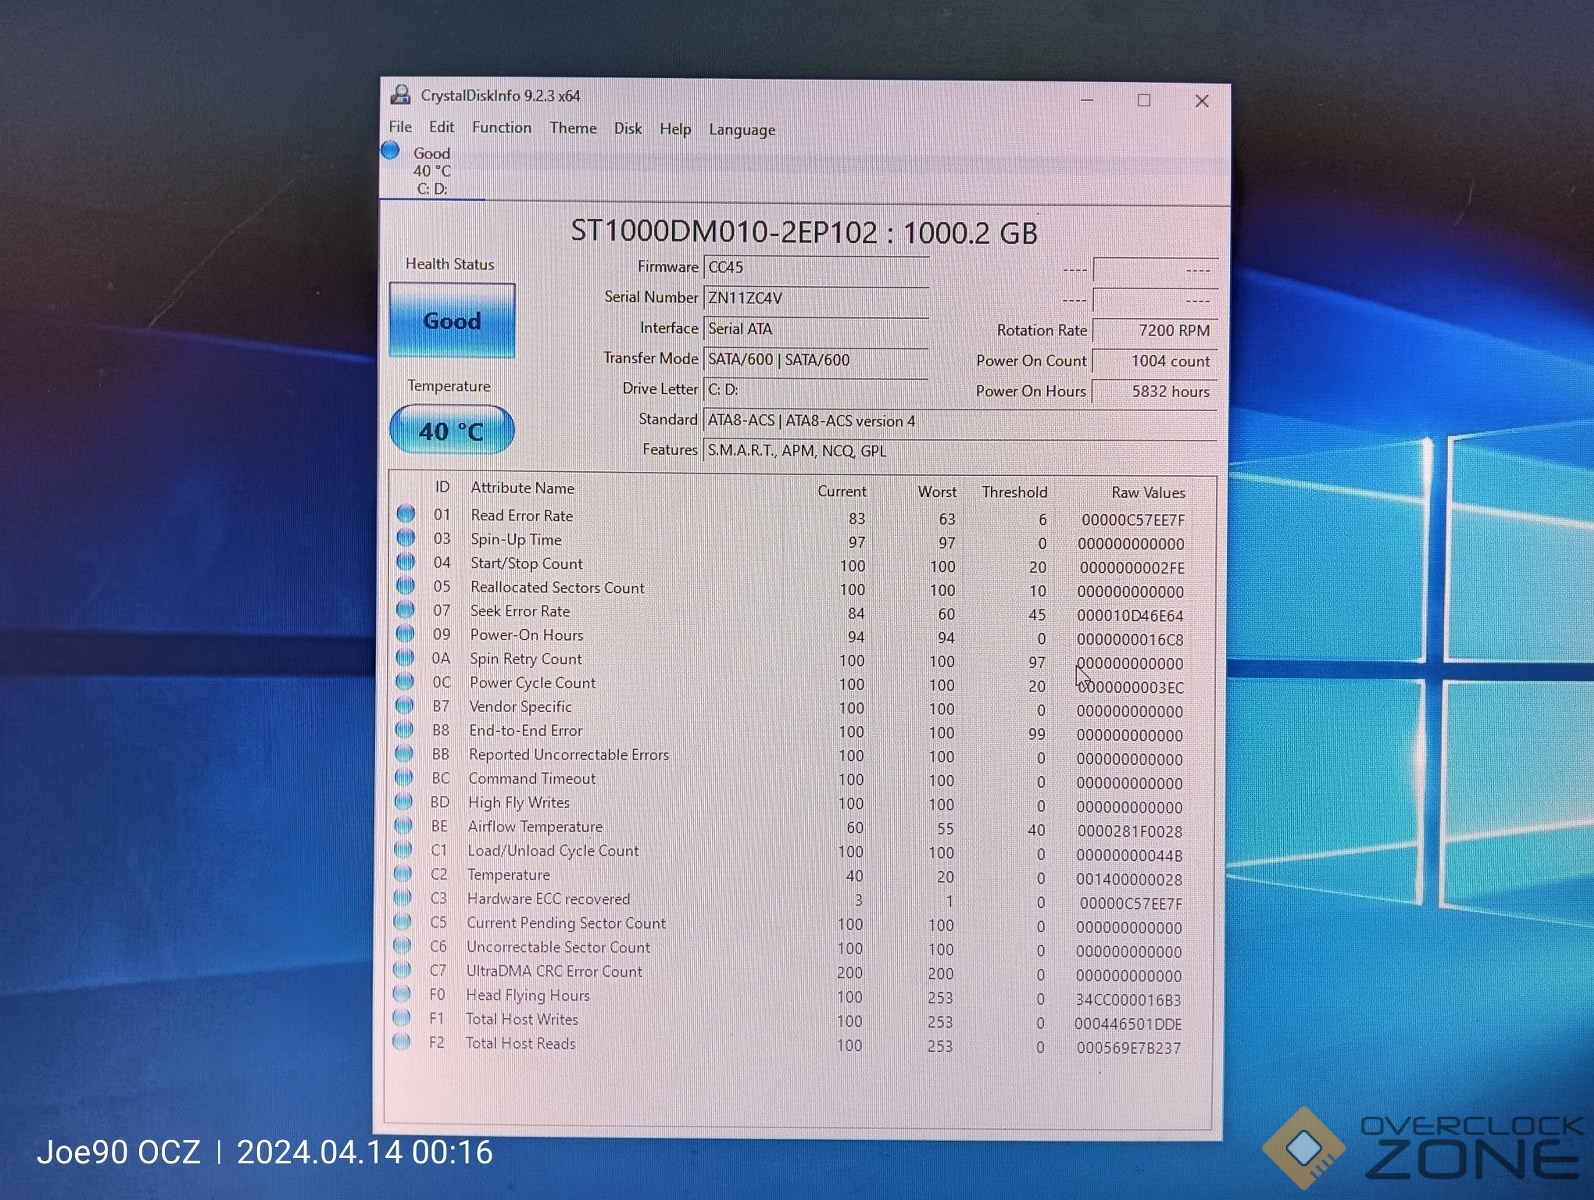Click the status orb for Head Flying Hours
Screen dimensions: 1594x1200
(x=402, y=994)
